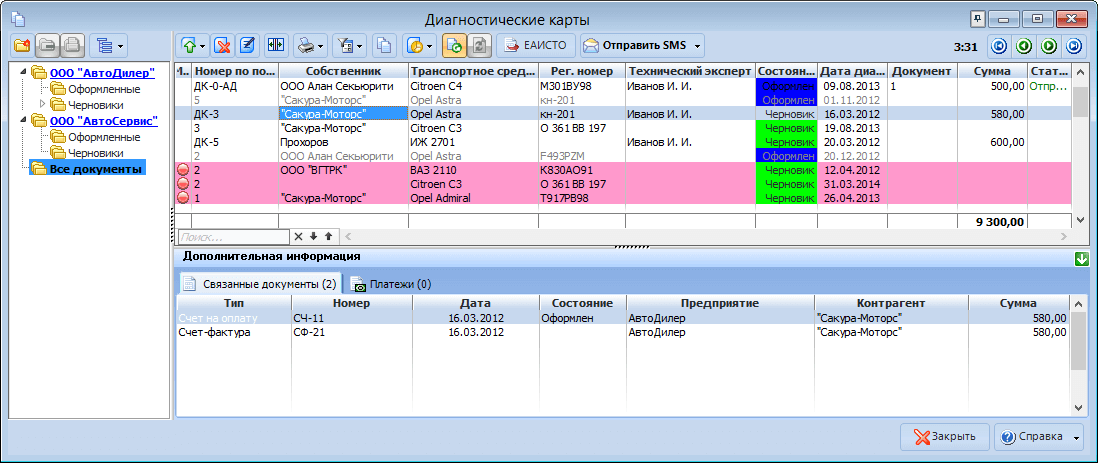Screen dimensions: 1098x463
Task: Copy the selected document via copy icon
Action: 384,46
